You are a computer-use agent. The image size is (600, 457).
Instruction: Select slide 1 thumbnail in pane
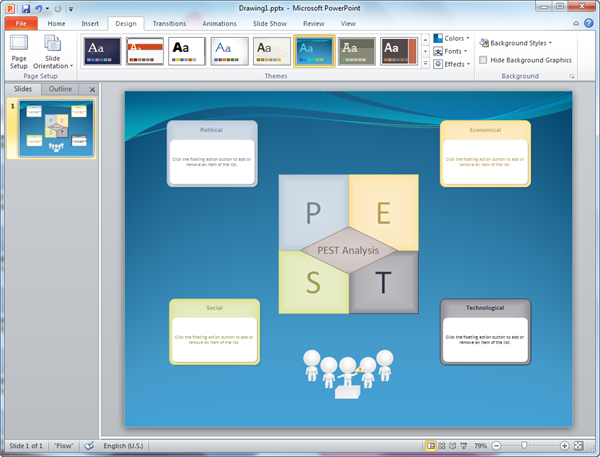56,128
